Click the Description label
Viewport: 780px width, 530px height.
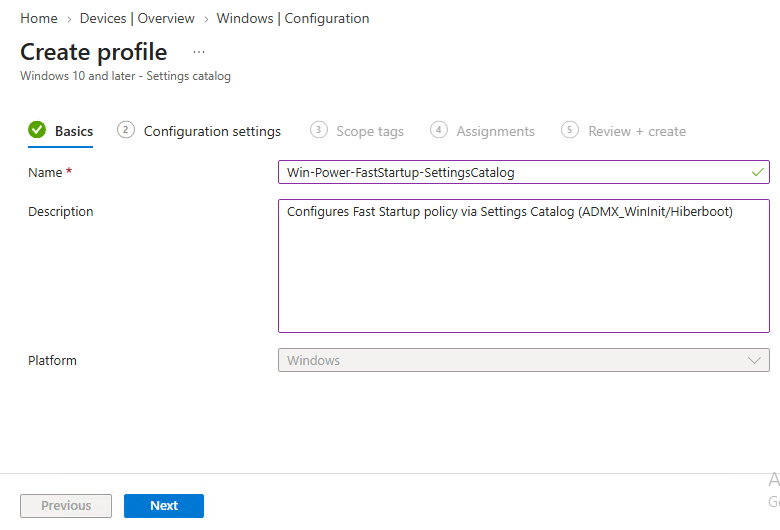point(61,212)
